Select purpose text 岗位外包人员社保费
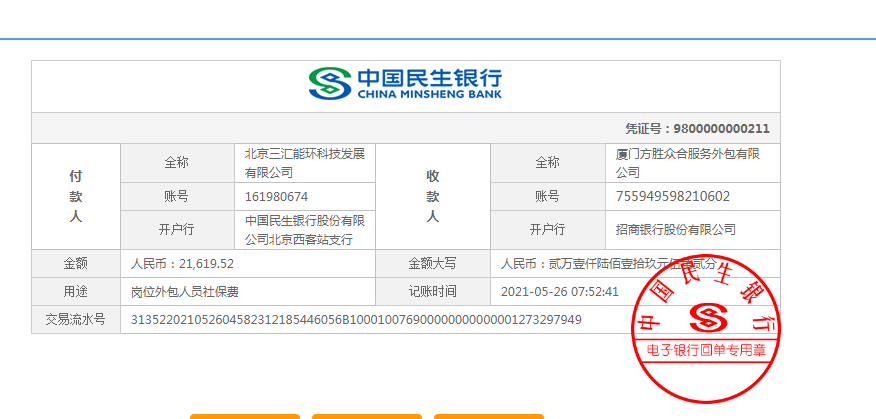The width and height of the screenshot is (876, 419). point(185,292)
